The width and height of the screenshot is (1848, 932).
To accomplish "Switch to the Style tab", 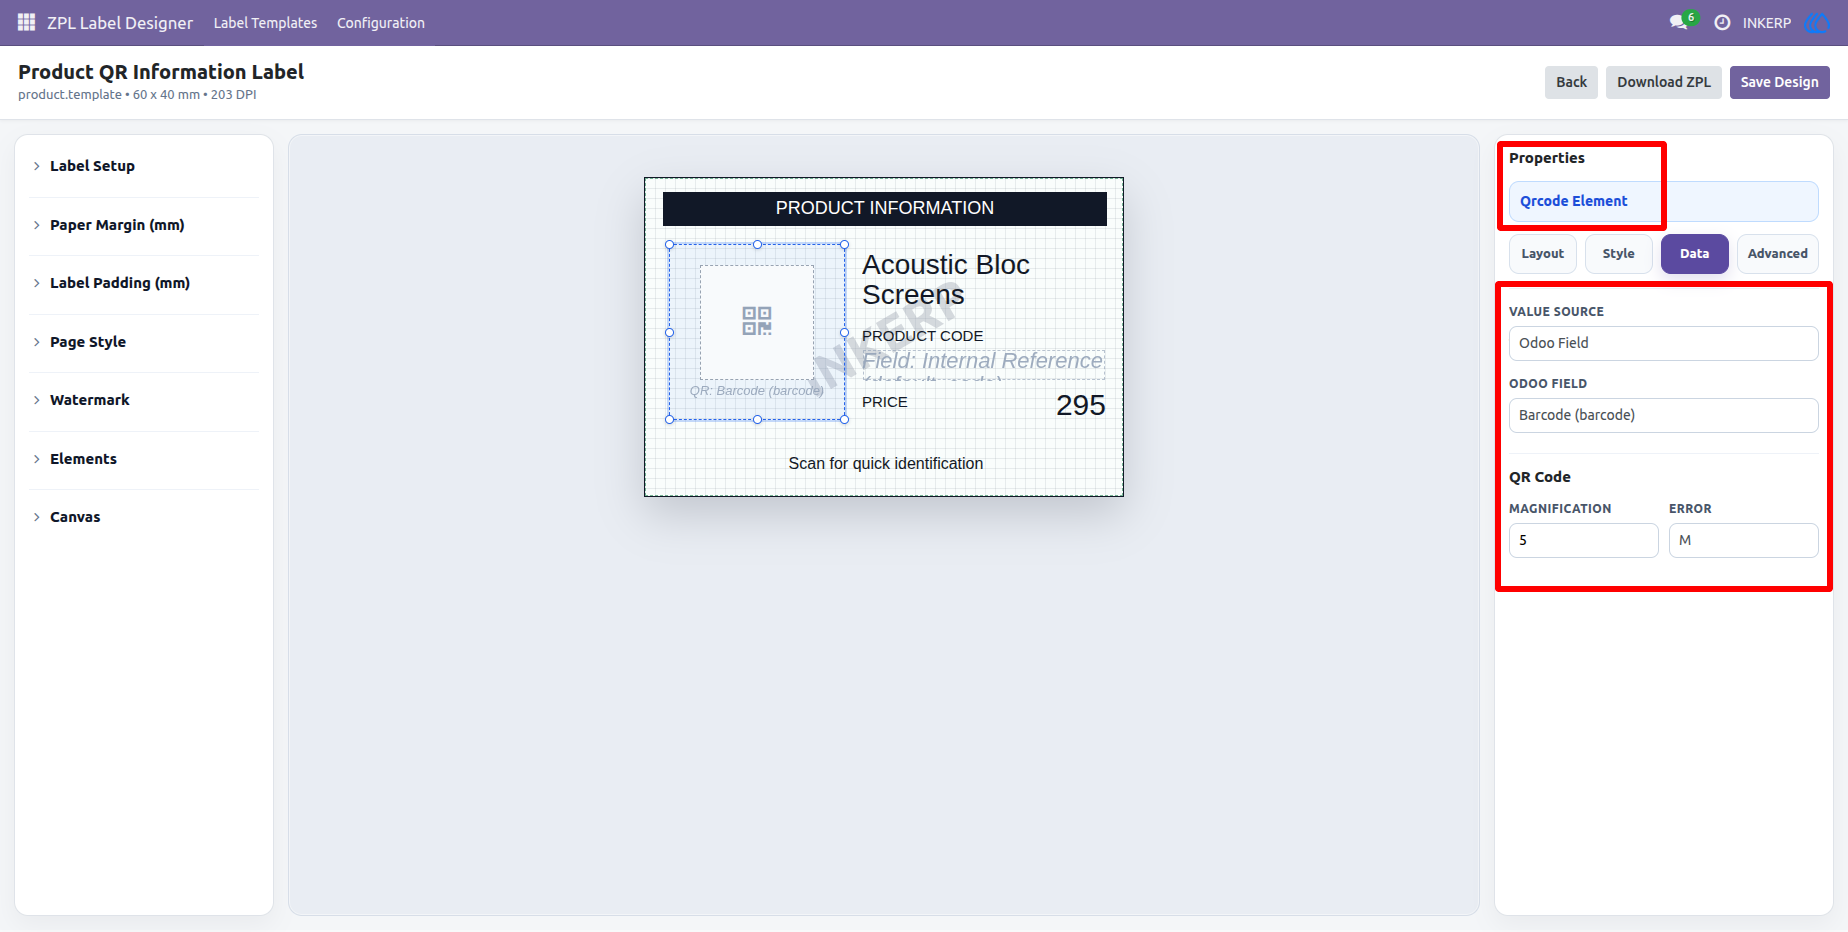I will coord(1618,254).
